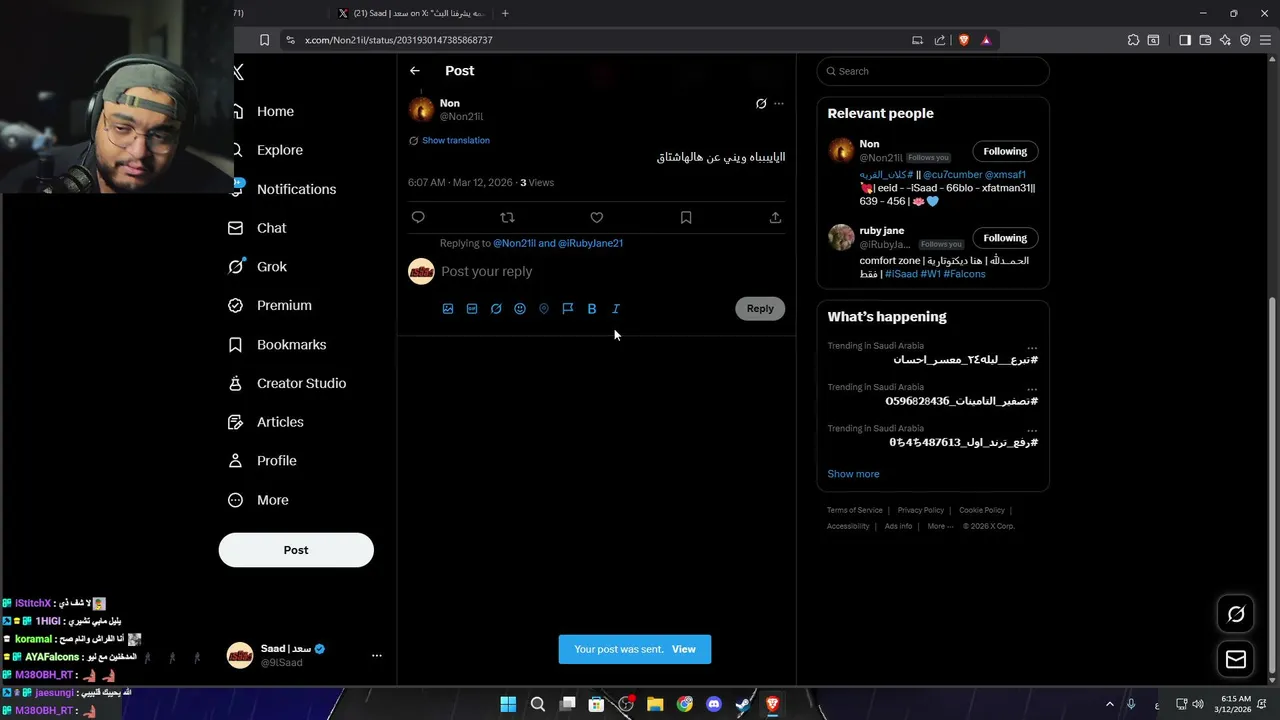Click the browser address bar URL

pos(399,40)
